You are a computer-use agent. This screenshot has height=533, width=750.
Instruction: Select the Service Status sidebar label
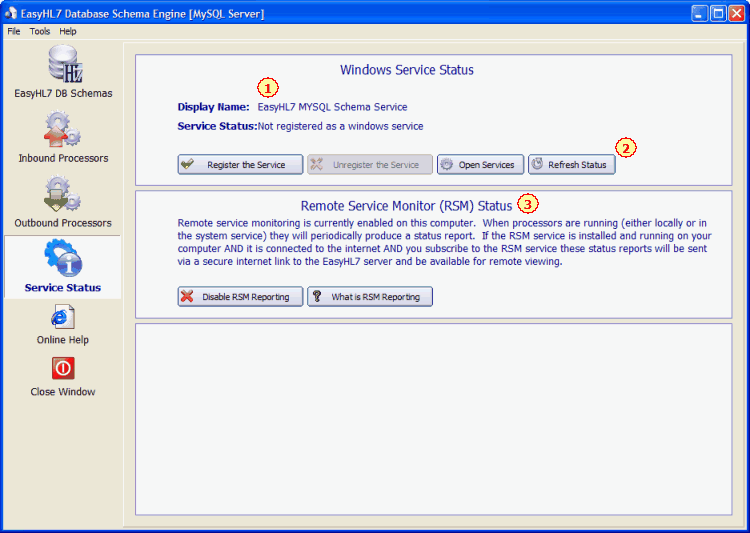pyautogui.click(x=63, y=288)
